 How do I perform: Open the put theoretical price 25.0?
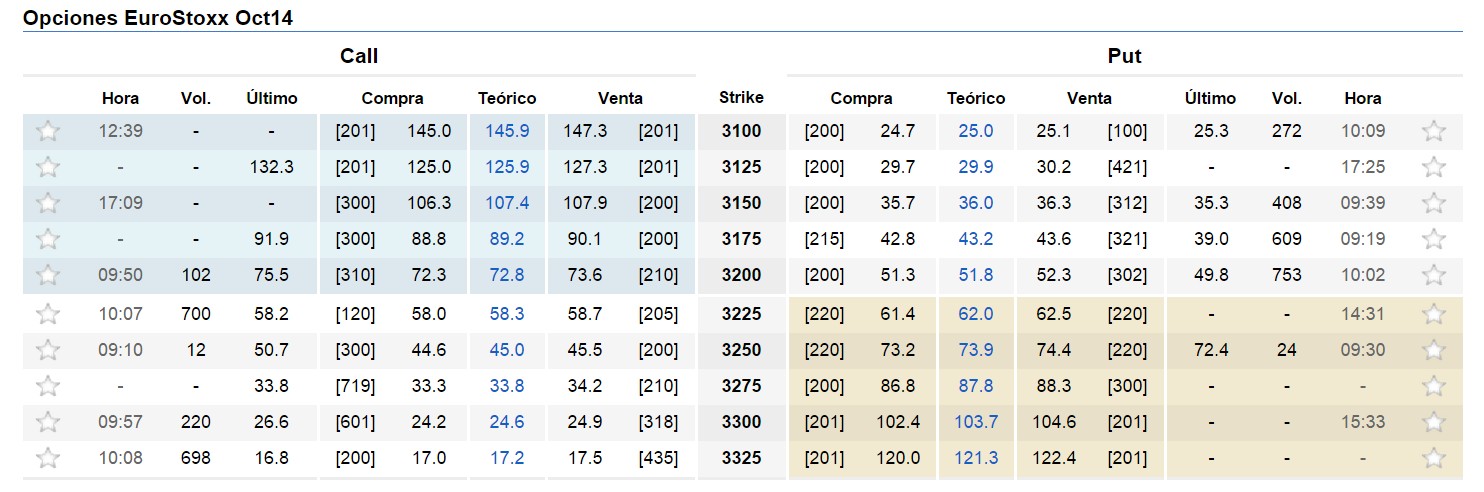tap(976, 131)
